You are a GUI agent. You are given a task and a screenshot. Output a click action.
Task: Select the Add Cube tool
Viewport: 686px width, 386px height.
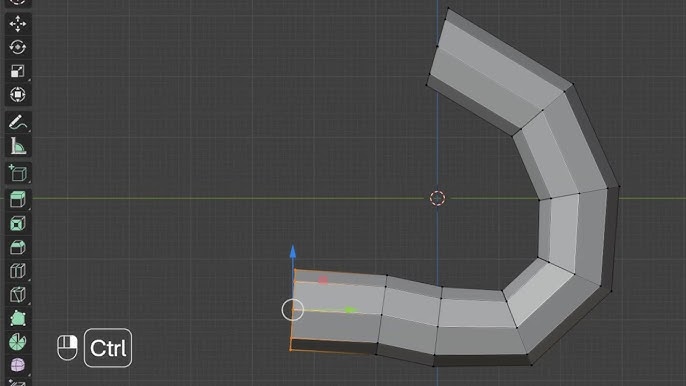pos(18,173)
